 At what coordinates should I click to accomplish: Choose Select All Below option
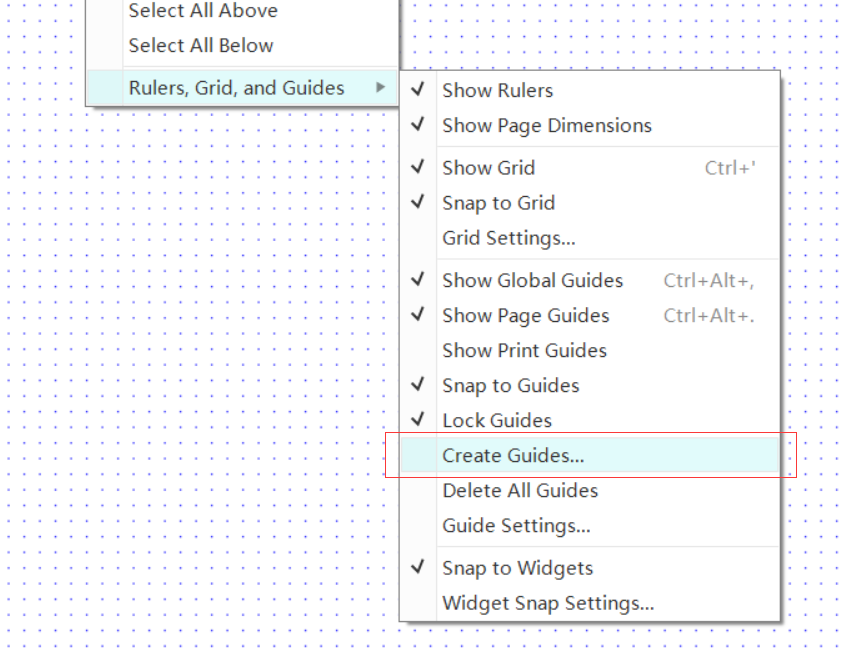(200, 46)
